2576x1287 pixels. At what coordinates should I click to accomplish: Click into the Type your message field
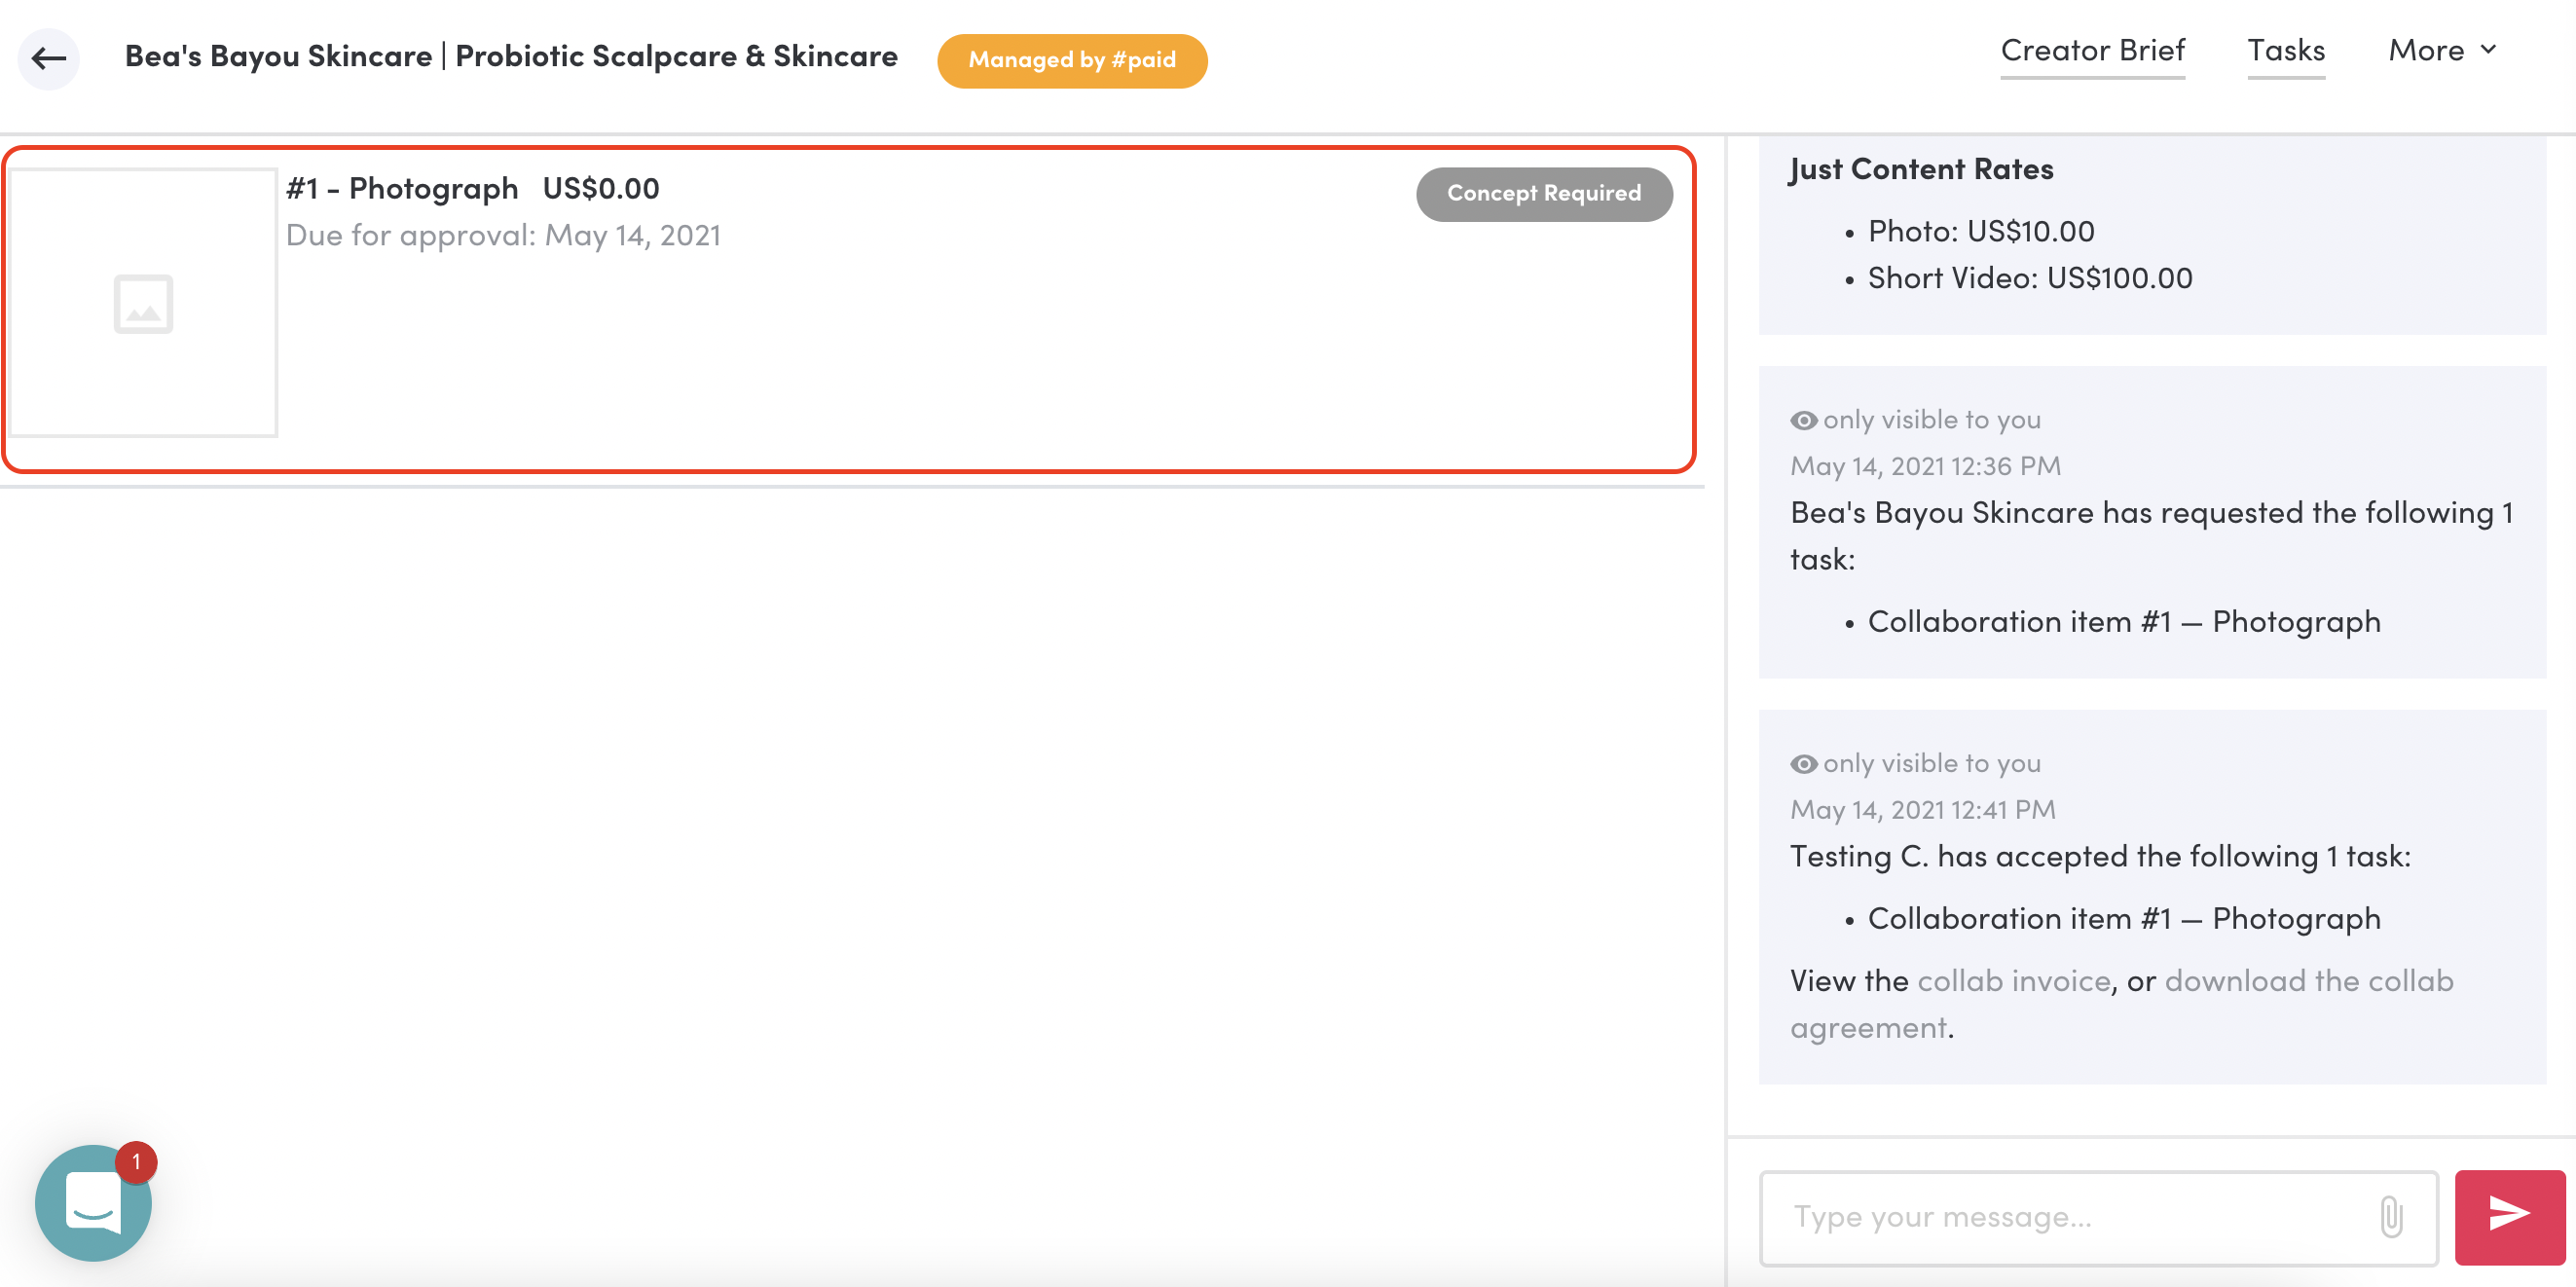tap(2098, 1217)
